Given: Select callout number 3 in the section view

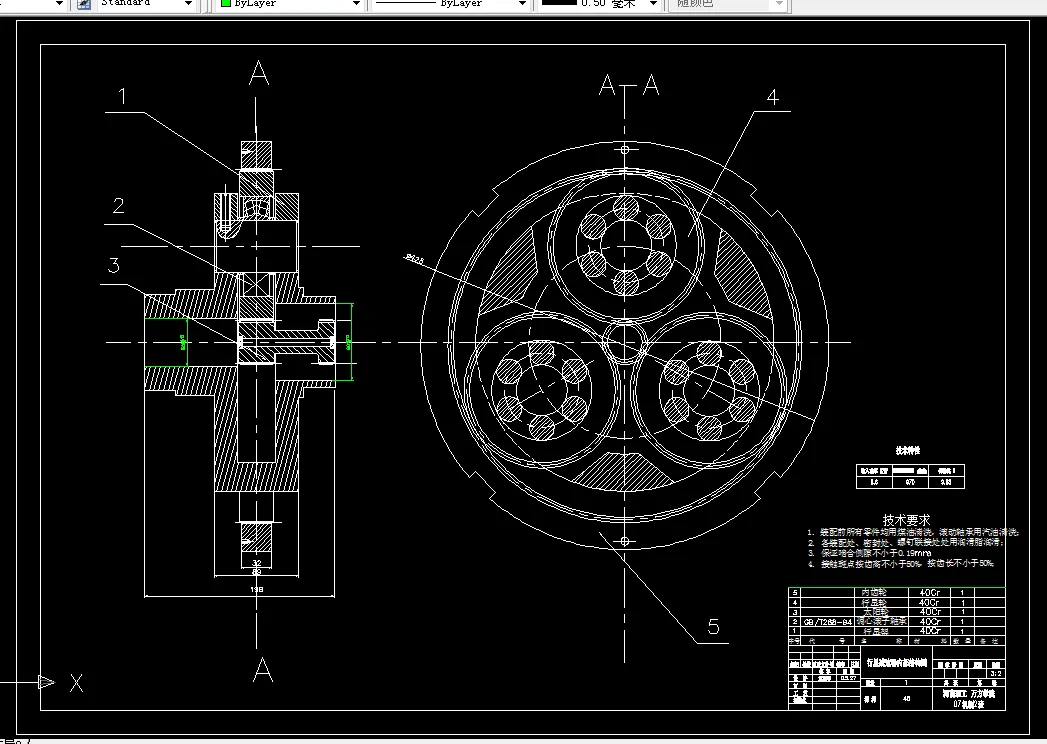Looking at the screenshot, I should click(x=114, y=266).
